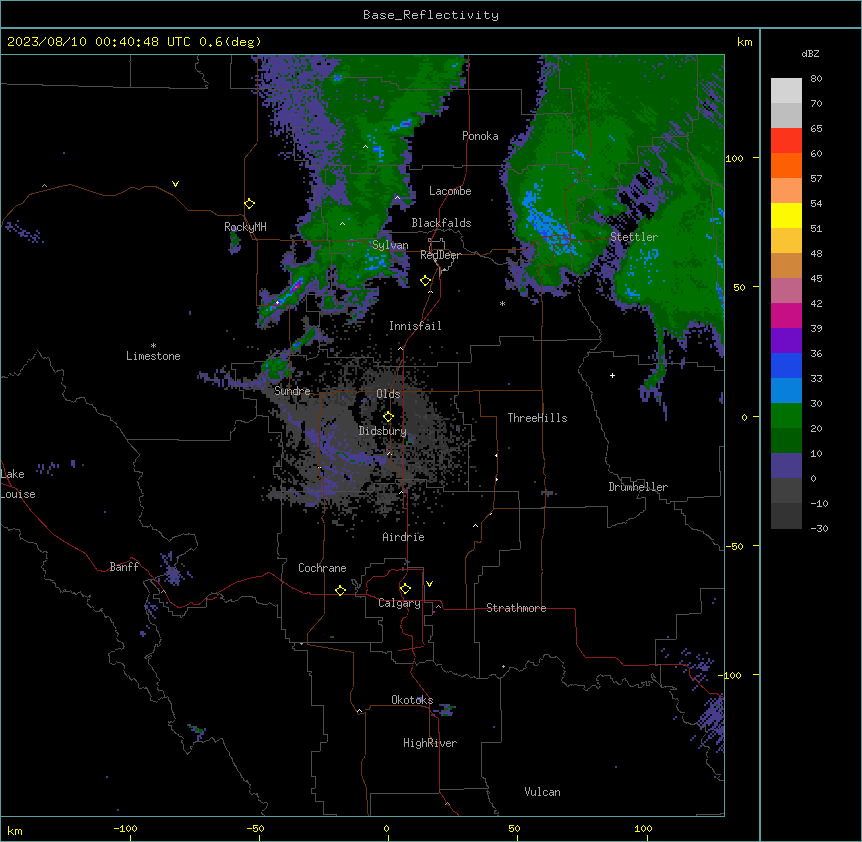The height and width of the screenshot is (842, 862).
Task: Click the -50 tick label on bottom axis
Action: (x=255, y=828)
